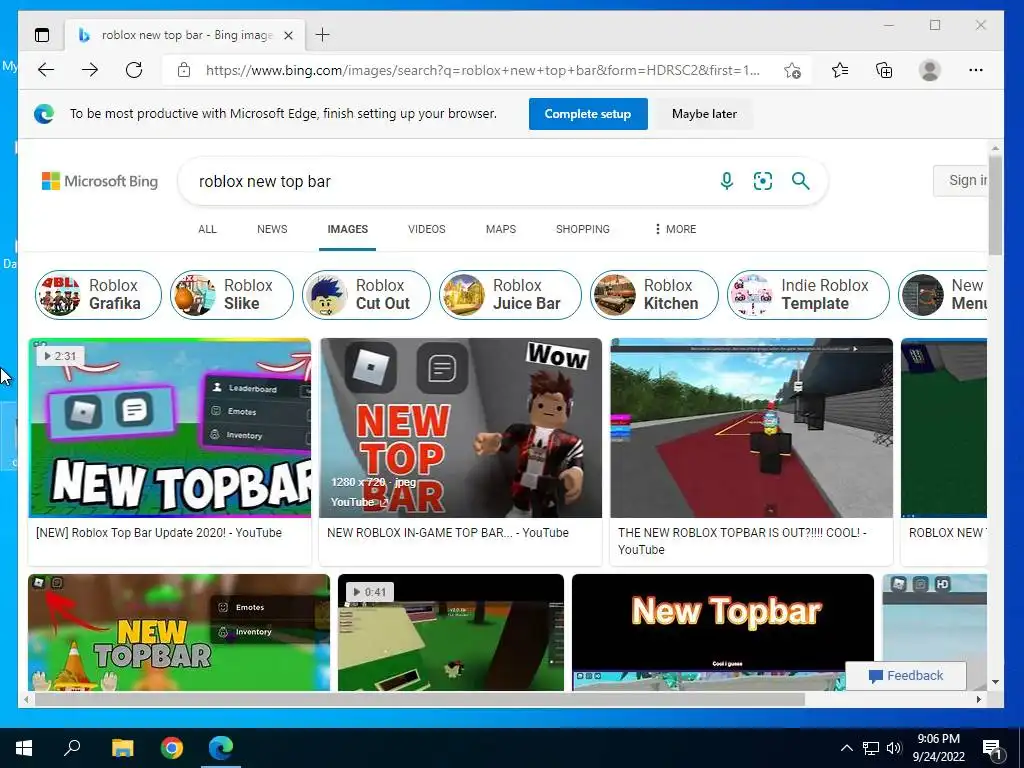Open volume speaker tray icon
Image resolution: width=1024 pixels, height=768 pixels.
(894, 748)
